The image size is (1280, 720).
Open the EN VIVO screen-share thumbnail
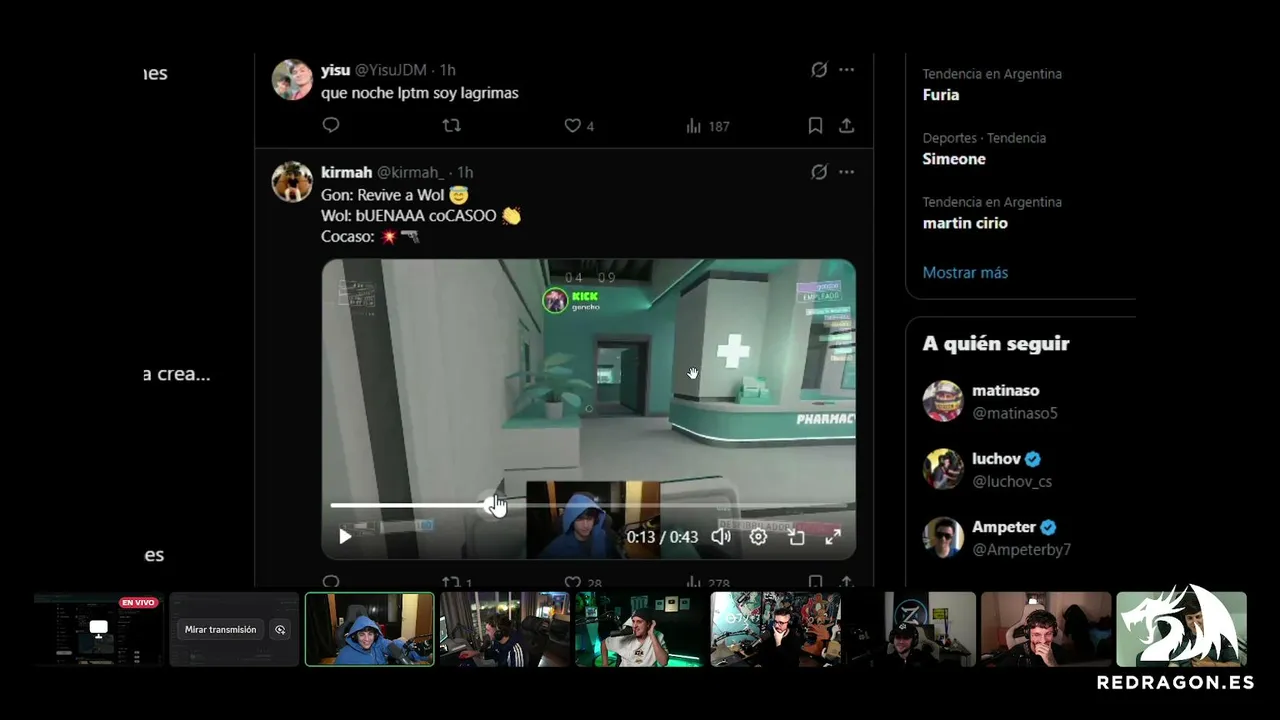[x=98, y=629]
